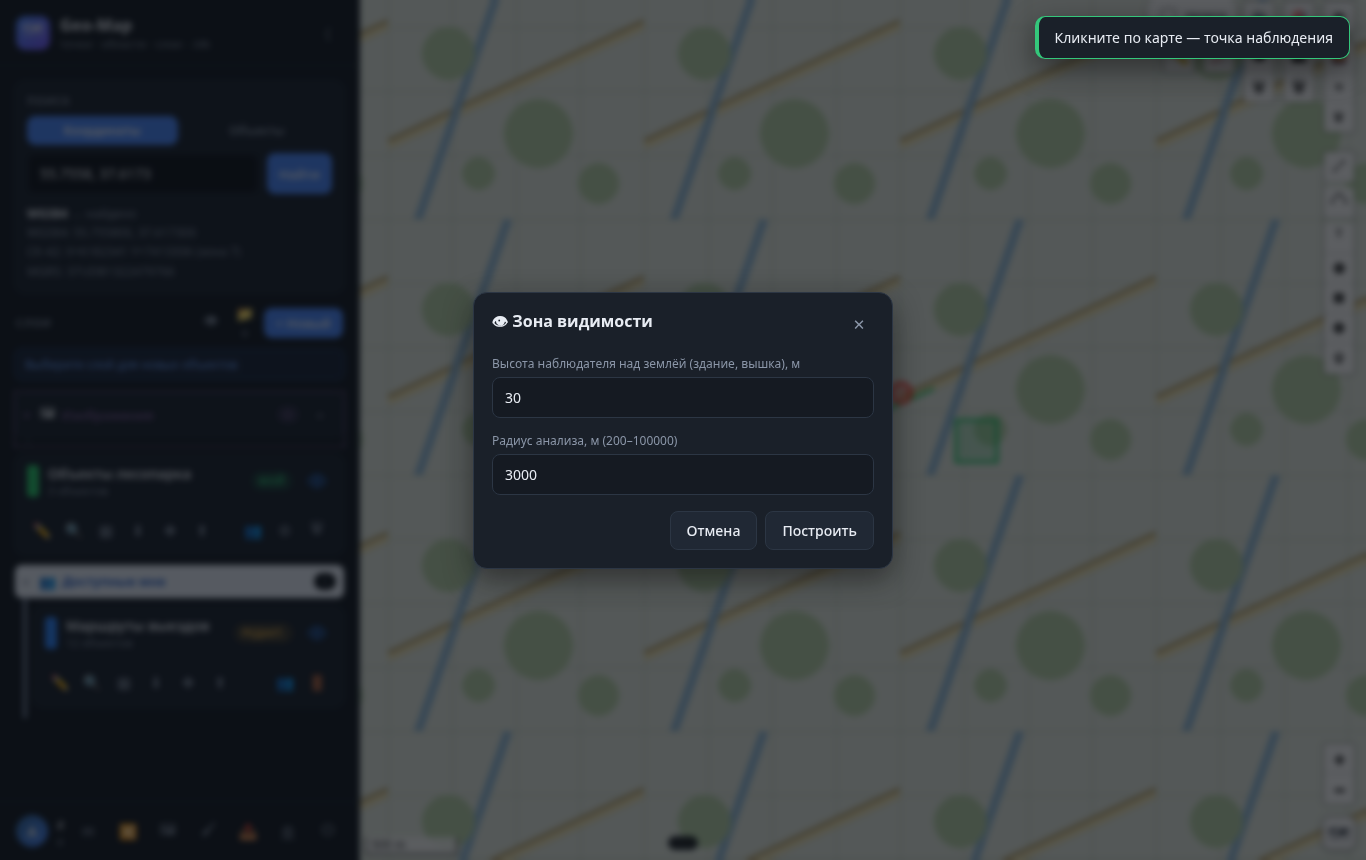Click the red icon in the bottom sidebar toolbar

point(247,831)
